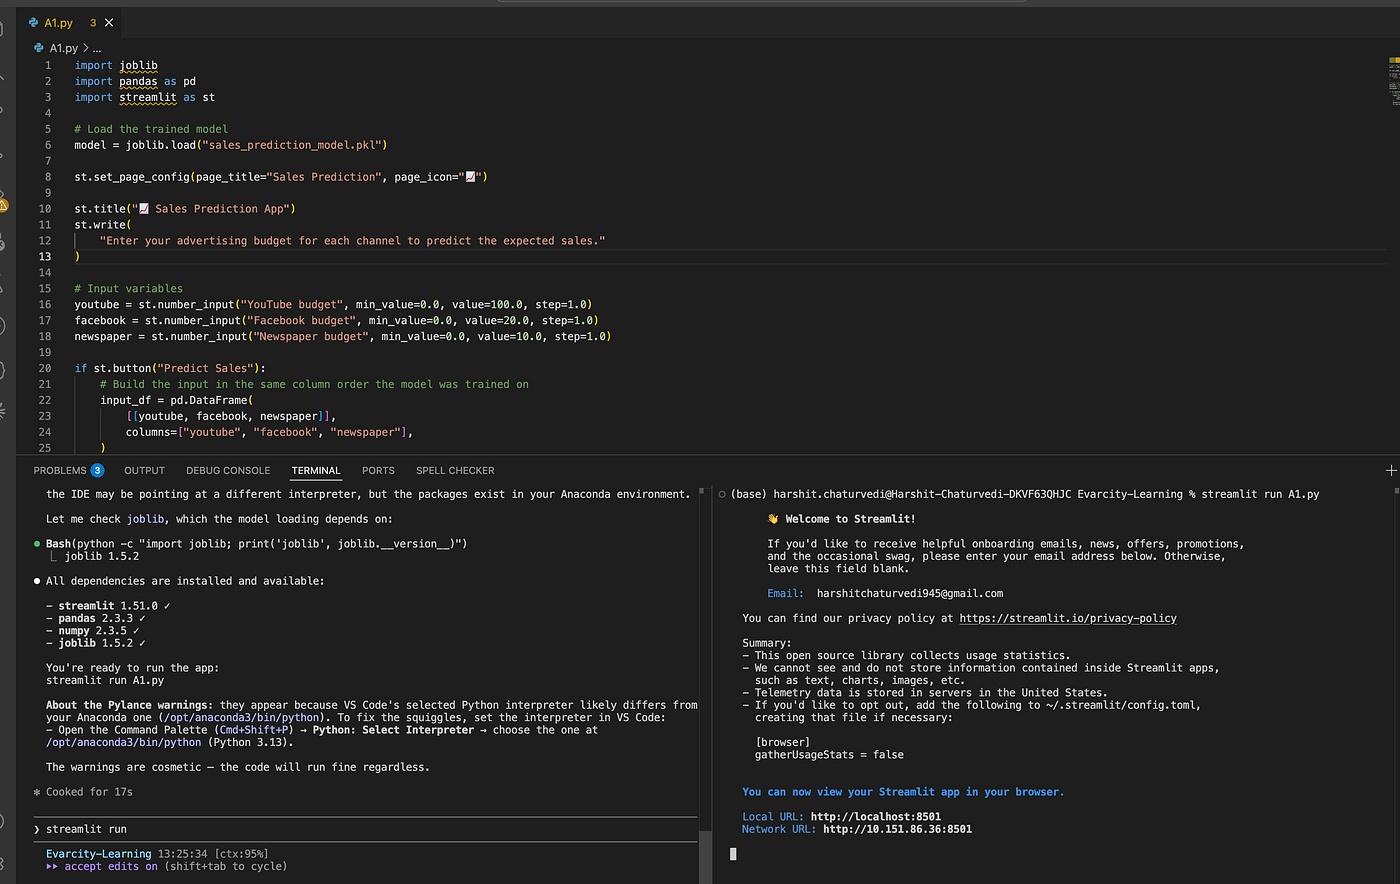Click the waving hand emoji in terminal
Image resolution: width=1400 pixels, height=884 pixels.
[773, 519]
